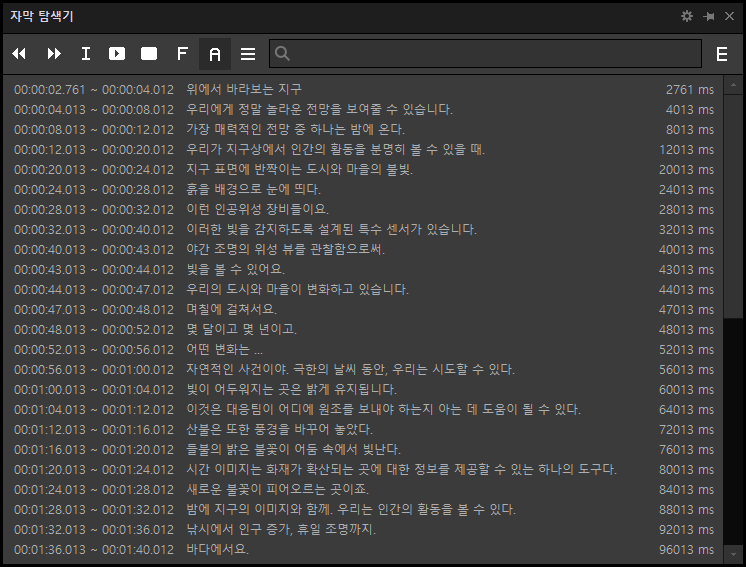Click the magnifier search icon
Viewport: 746px width, 567px height.
tap(282, 53)
